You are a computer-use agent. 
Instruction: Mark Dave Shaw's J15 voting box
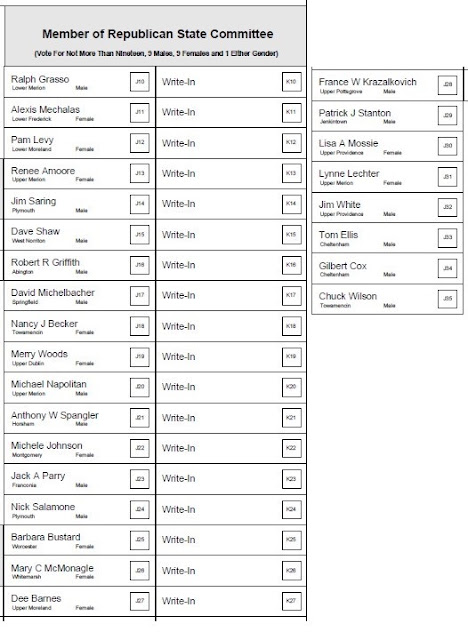point(140,235)
